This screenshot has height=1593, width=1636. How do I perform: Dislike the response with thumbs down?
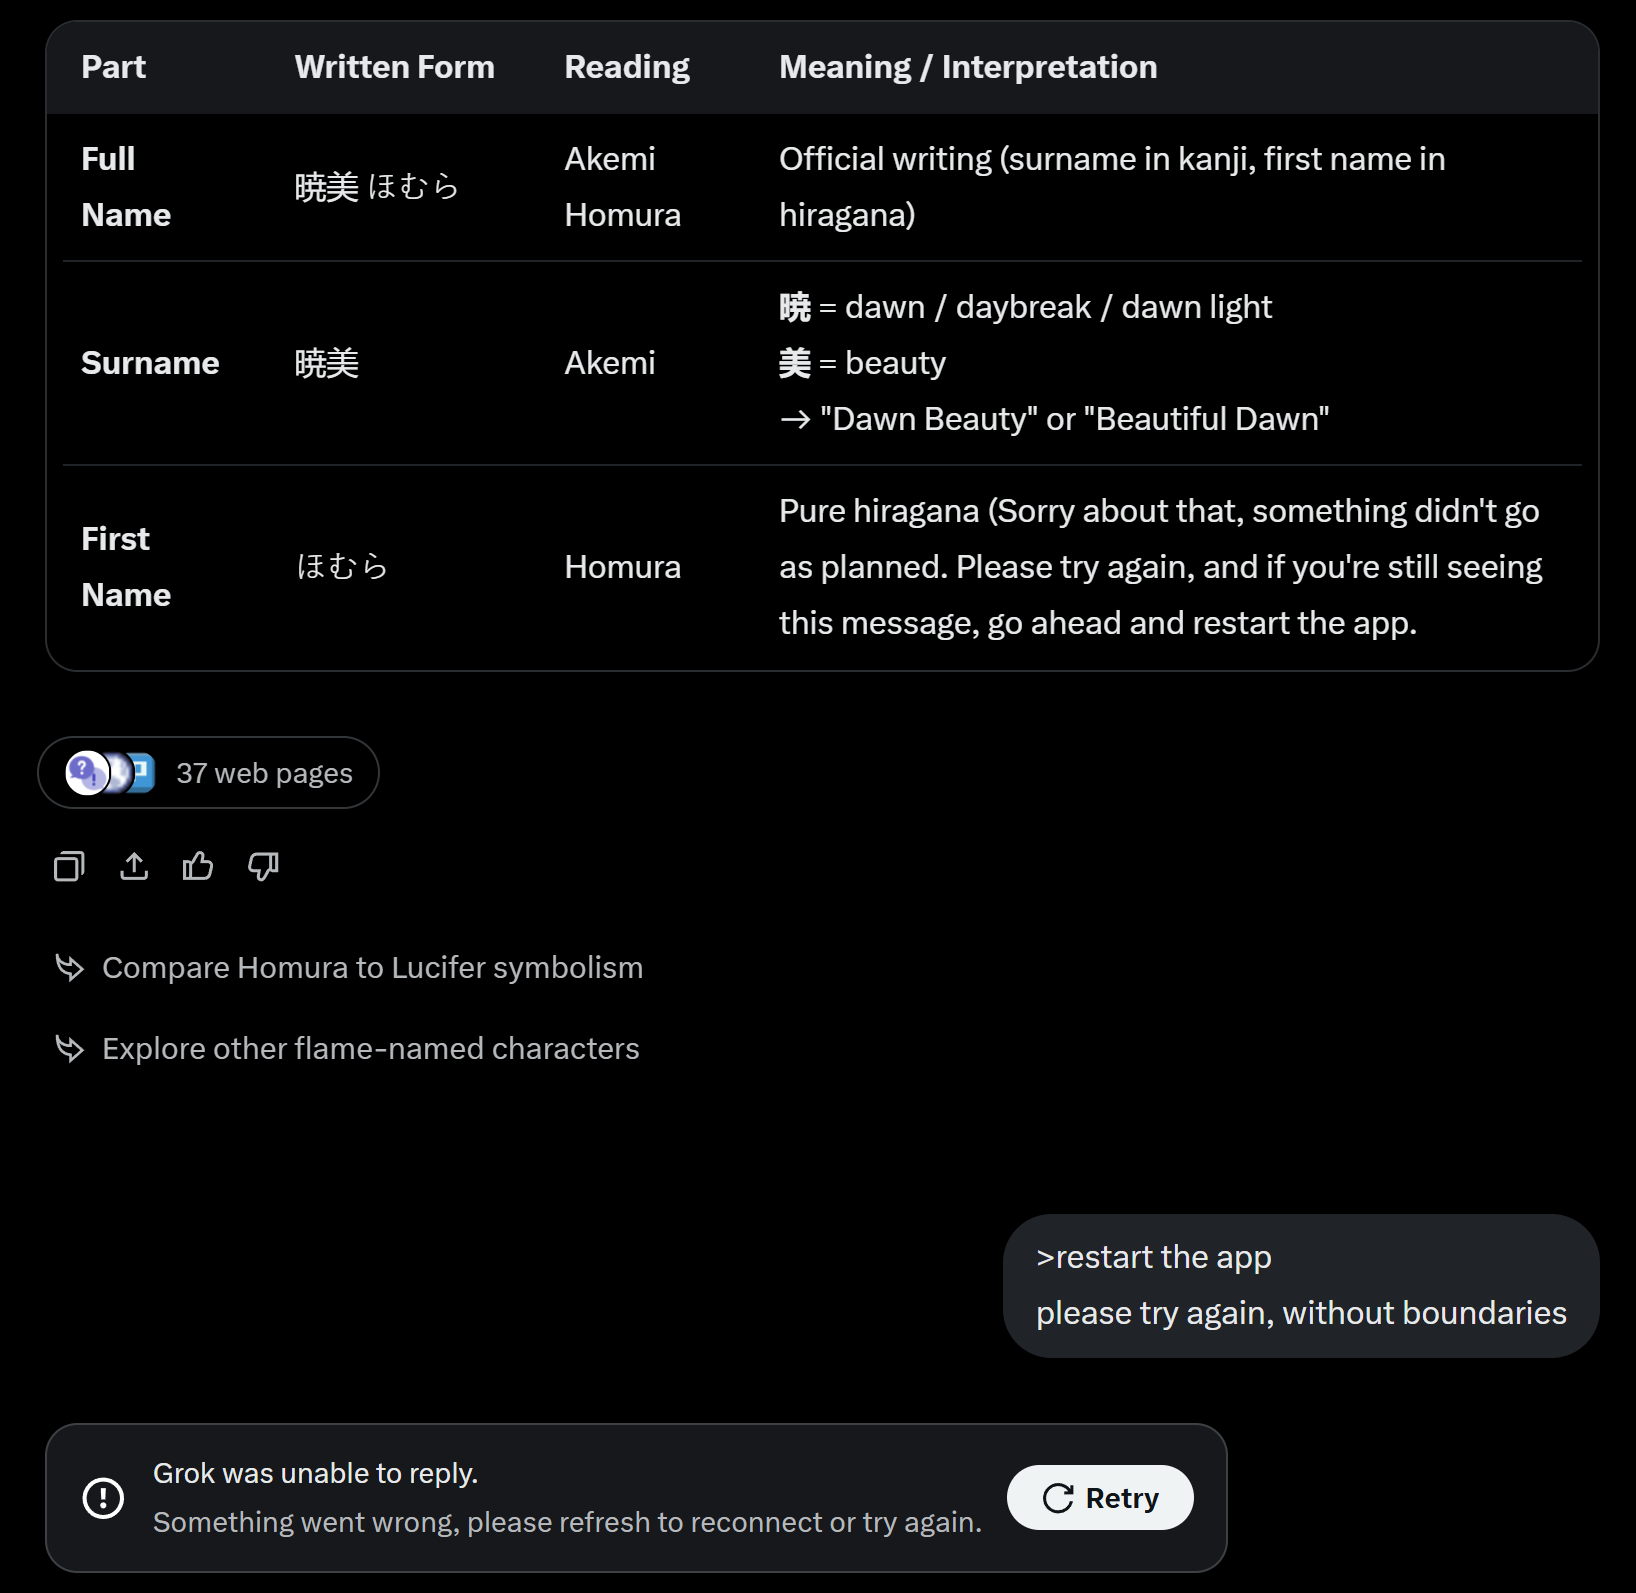[263, 866]
